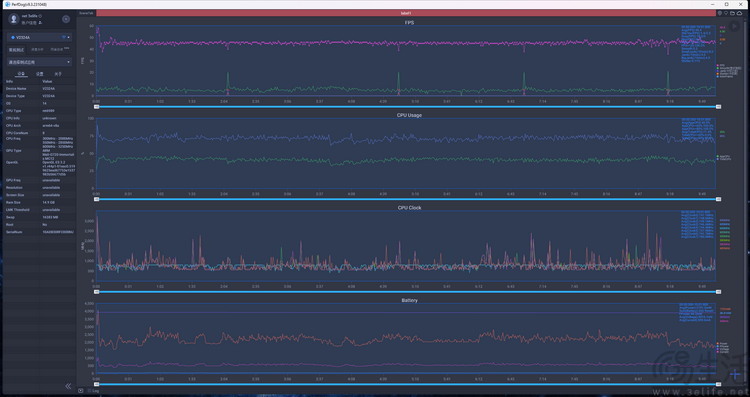Click the WiFi icon in device selector
The width and height of the screenshot is (750, 397).
click(x=63, y=37)
